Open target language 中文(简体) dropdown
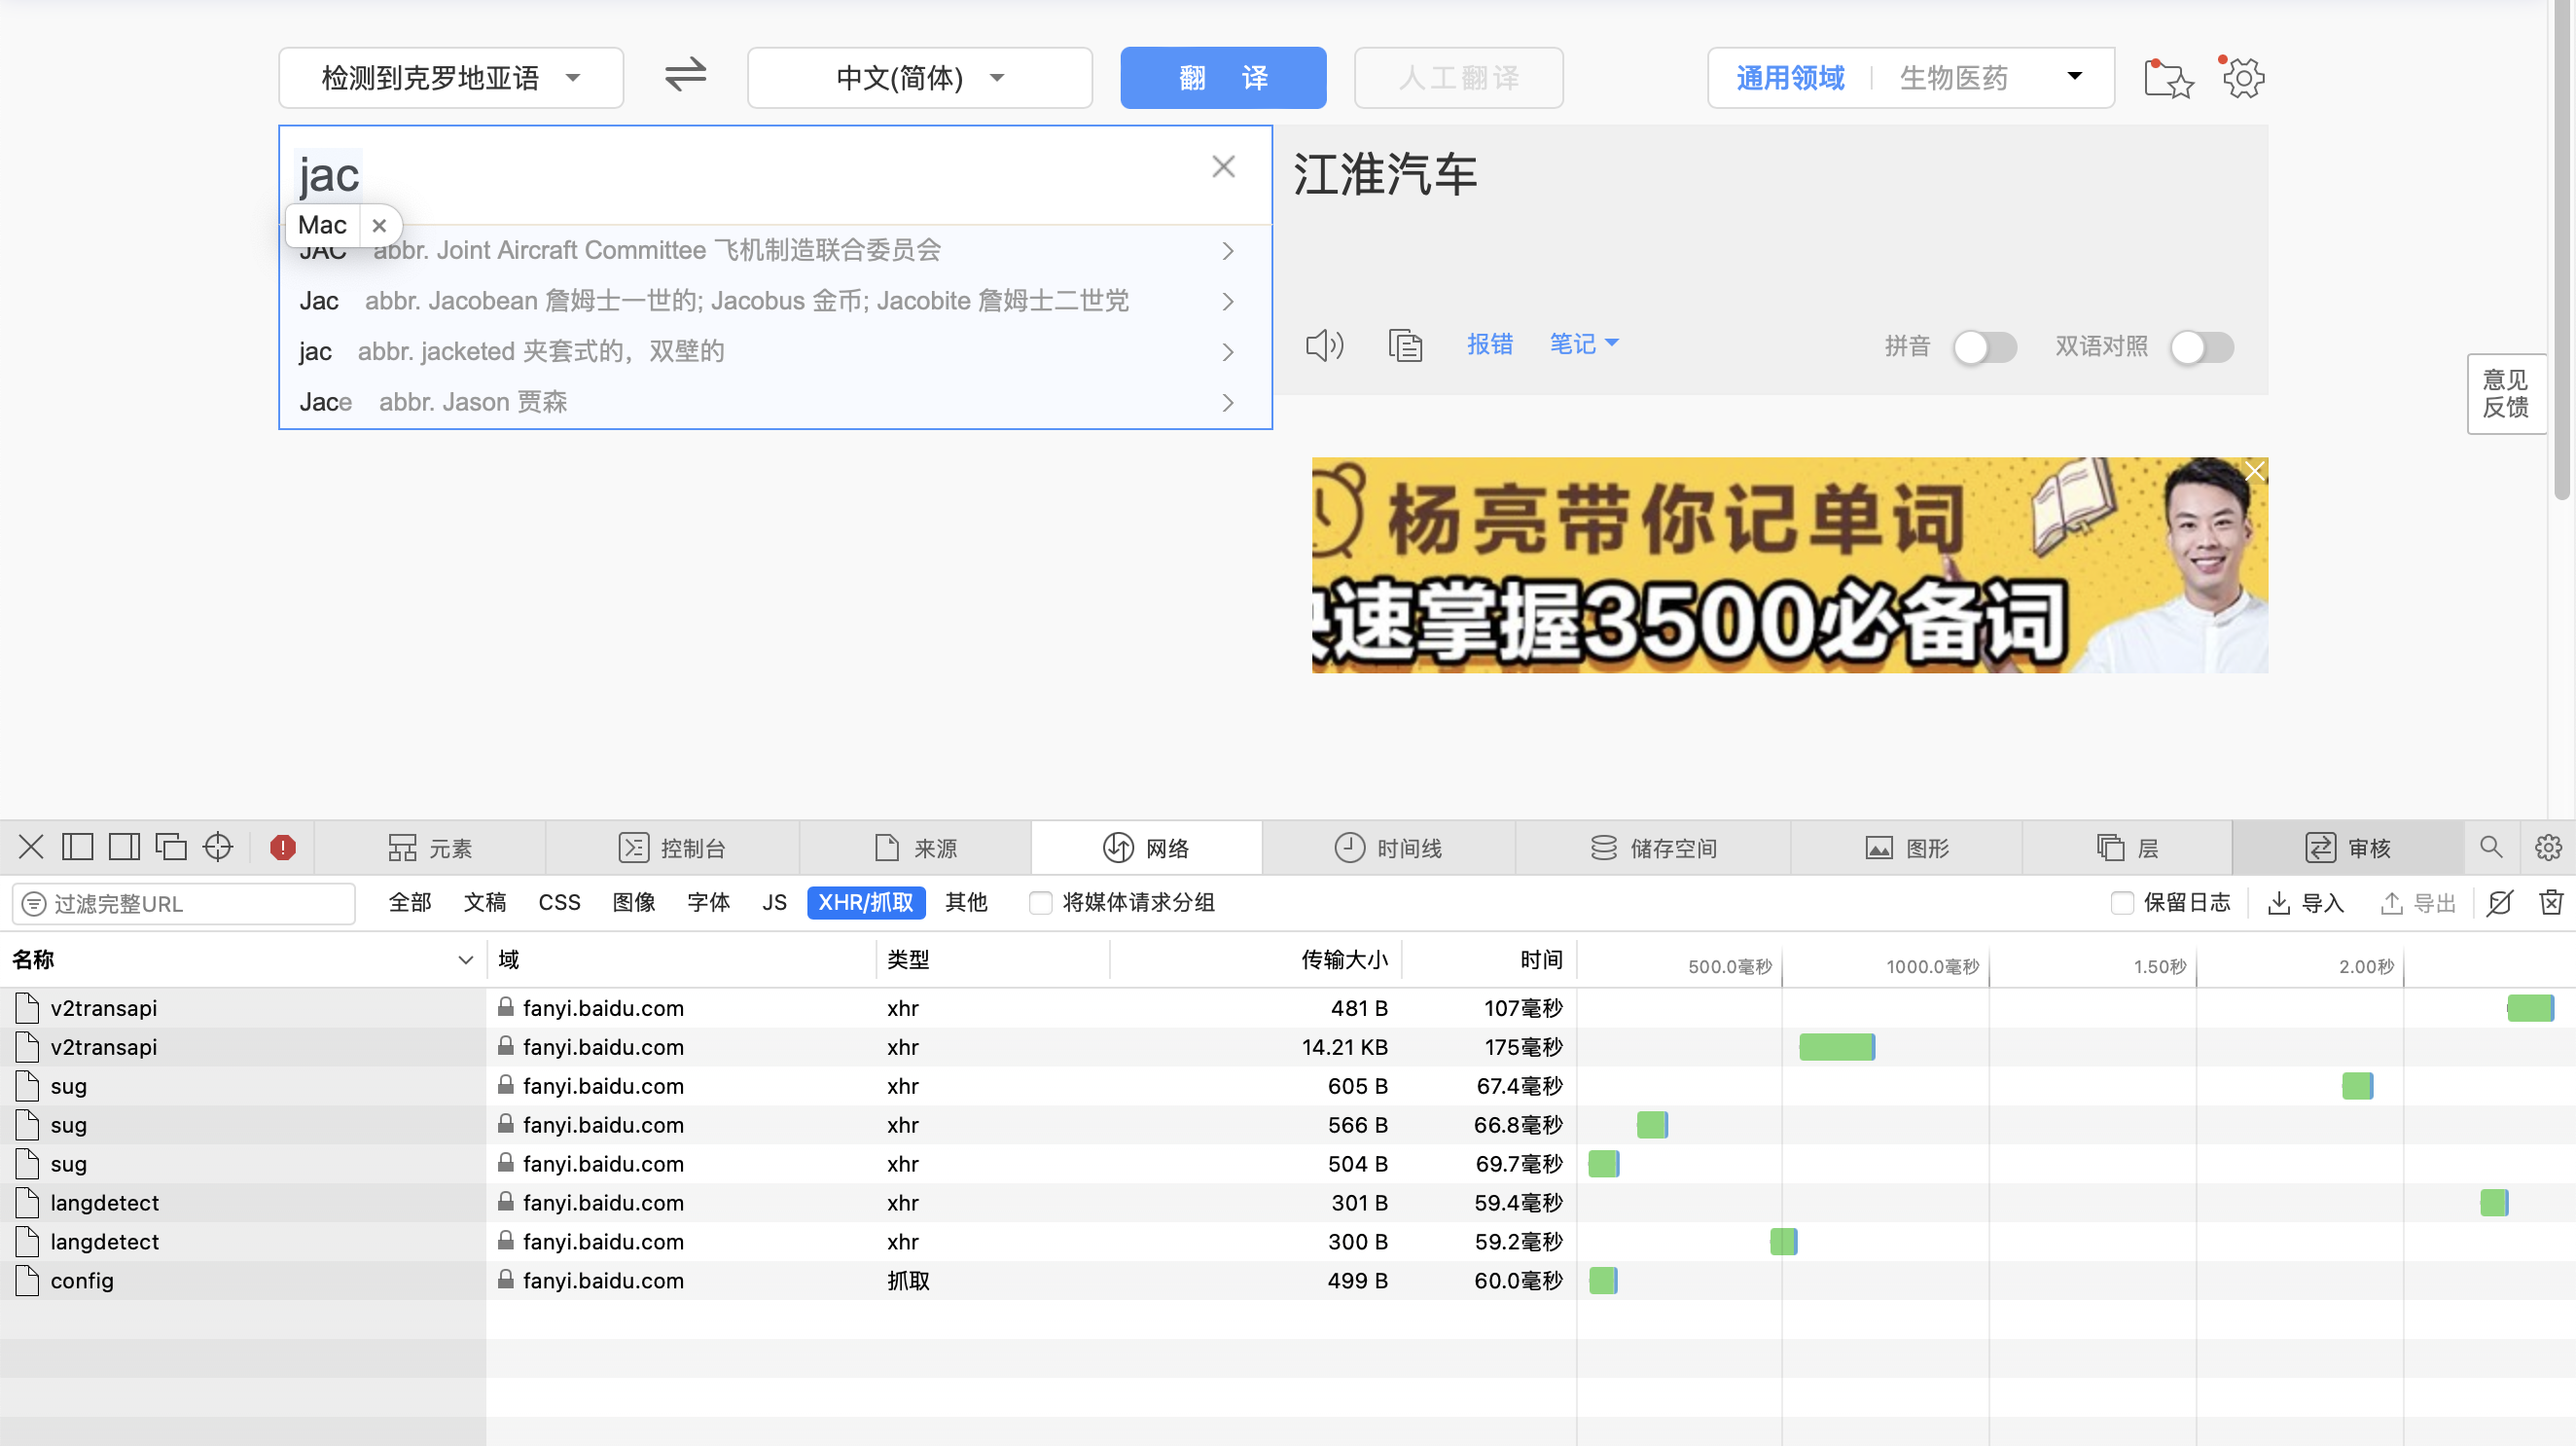The image size is (2576, 1446). 920,77
